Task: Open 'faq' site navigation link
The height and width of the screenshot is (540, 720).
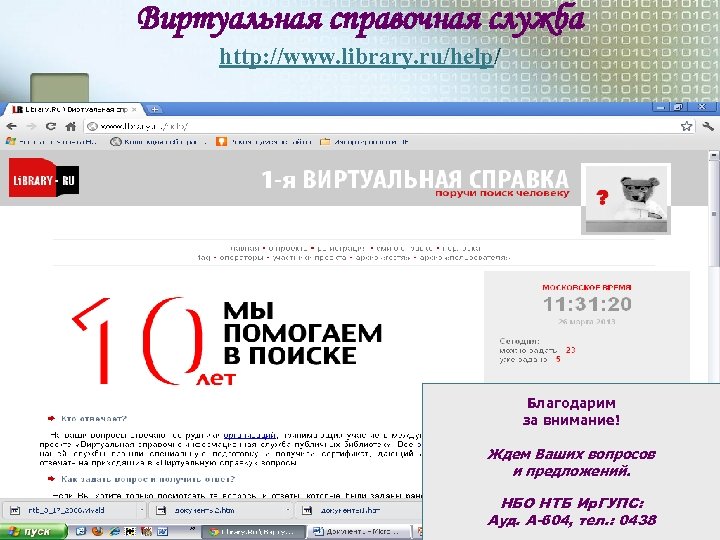Action: click(x=204, y=258)
